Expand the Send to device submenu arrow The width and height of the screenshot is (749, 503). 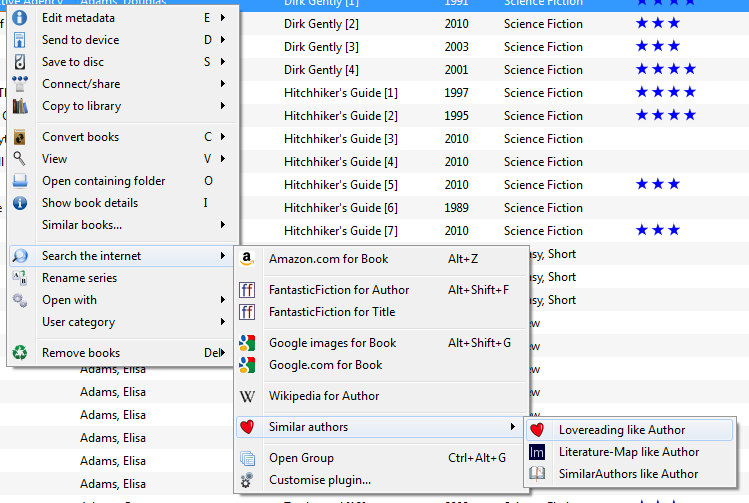(x=223, y=40)
